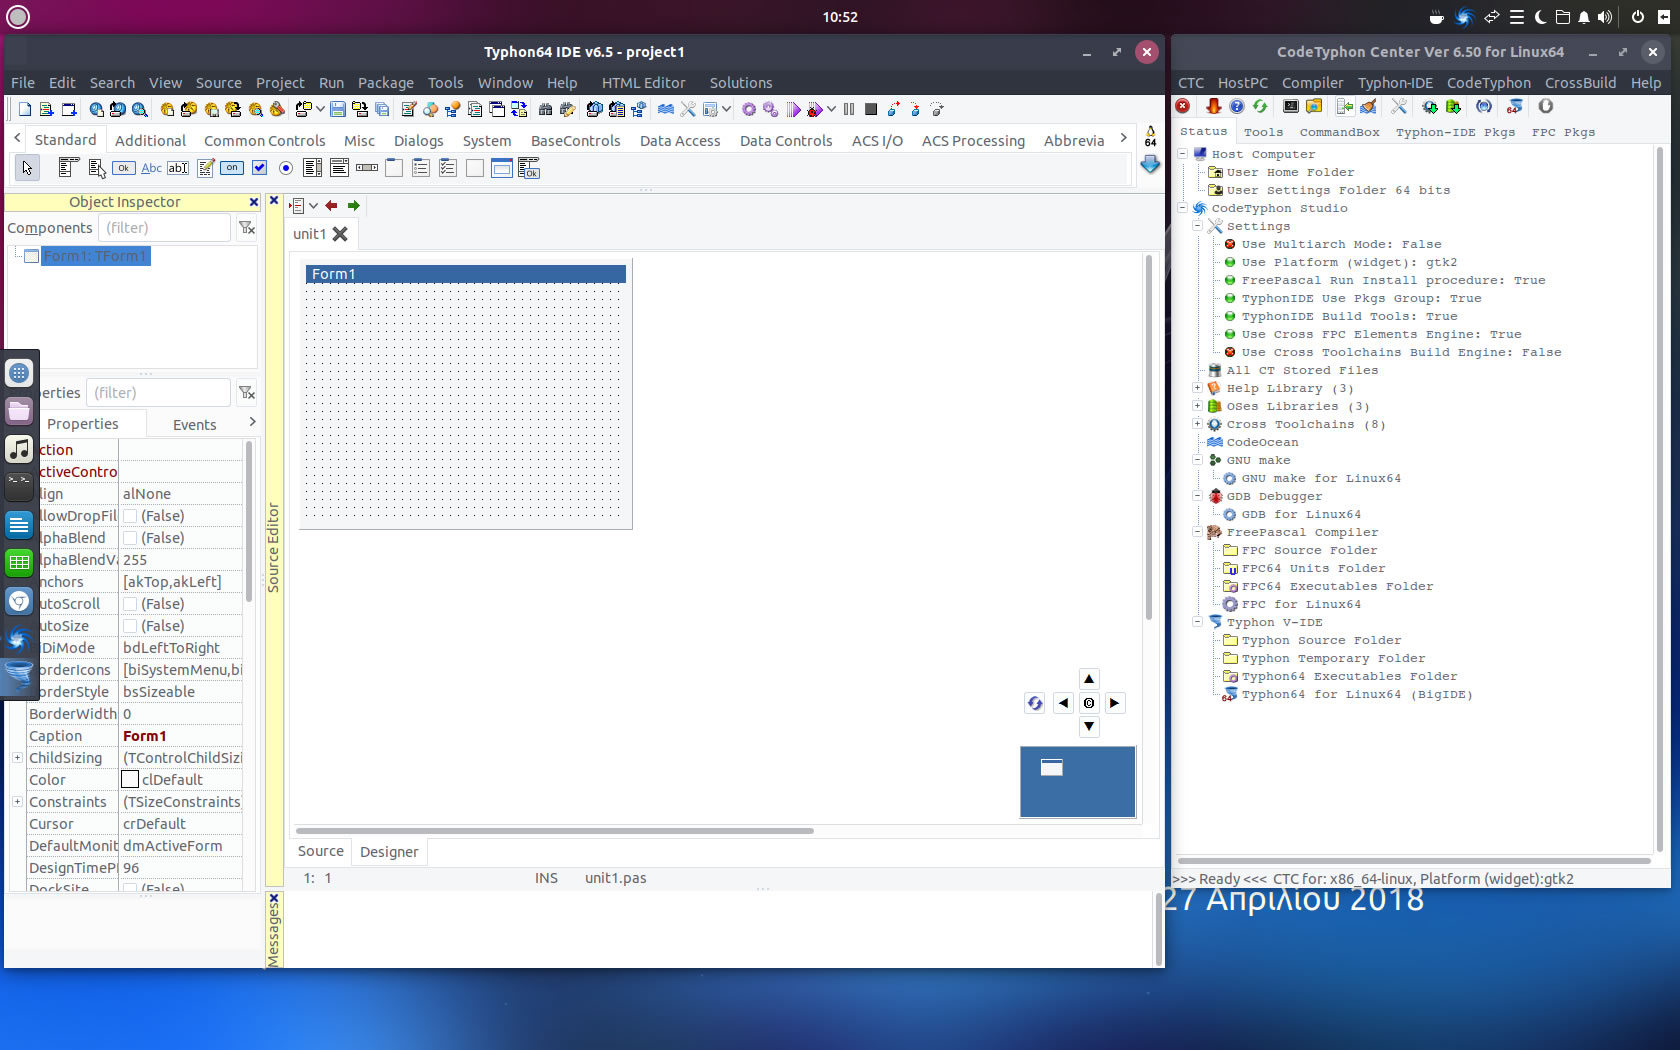The image size is (1680, 1050).
Task: Click the Pause toolbar icon
Action: pyautogui.click(x=849, y=109)
